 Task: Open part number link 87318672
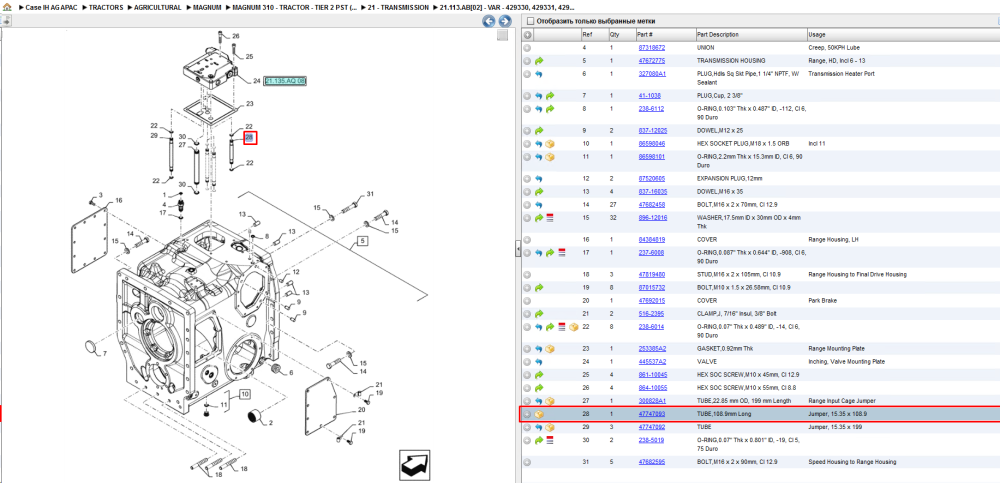pos(652,48)
